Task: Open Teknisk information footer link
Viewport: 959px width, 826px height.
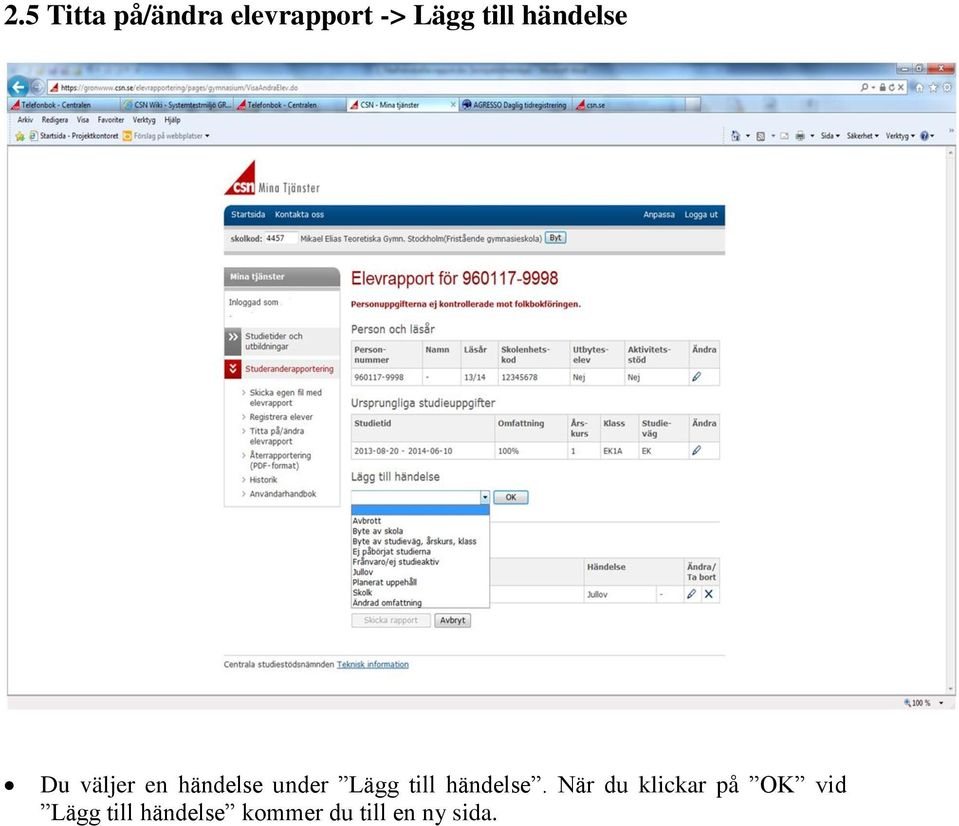Action: pos(372,665)
